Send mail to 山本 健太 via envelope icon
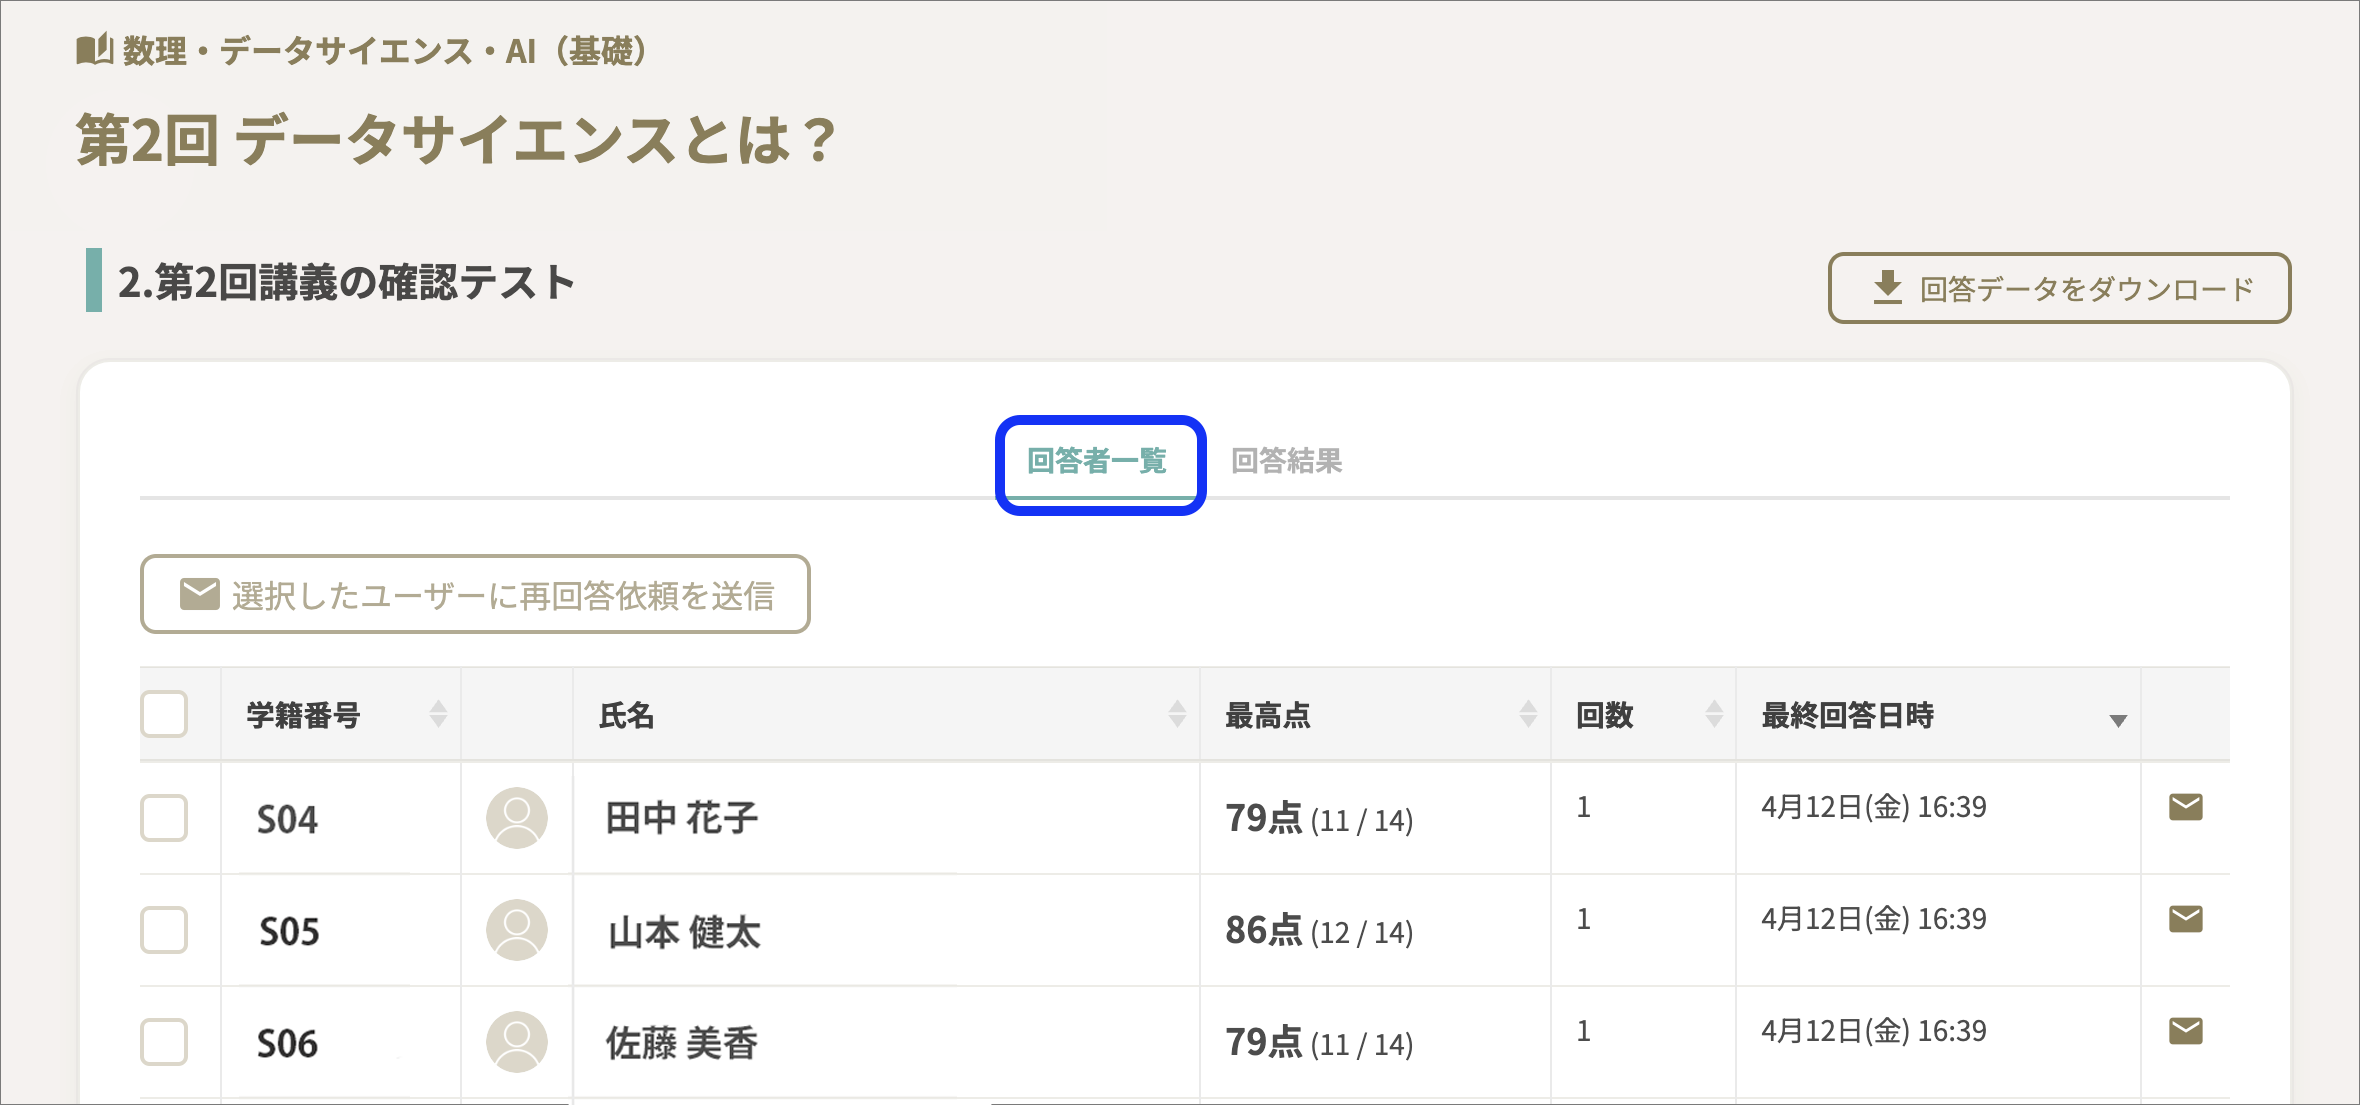 pos(2185,918)
